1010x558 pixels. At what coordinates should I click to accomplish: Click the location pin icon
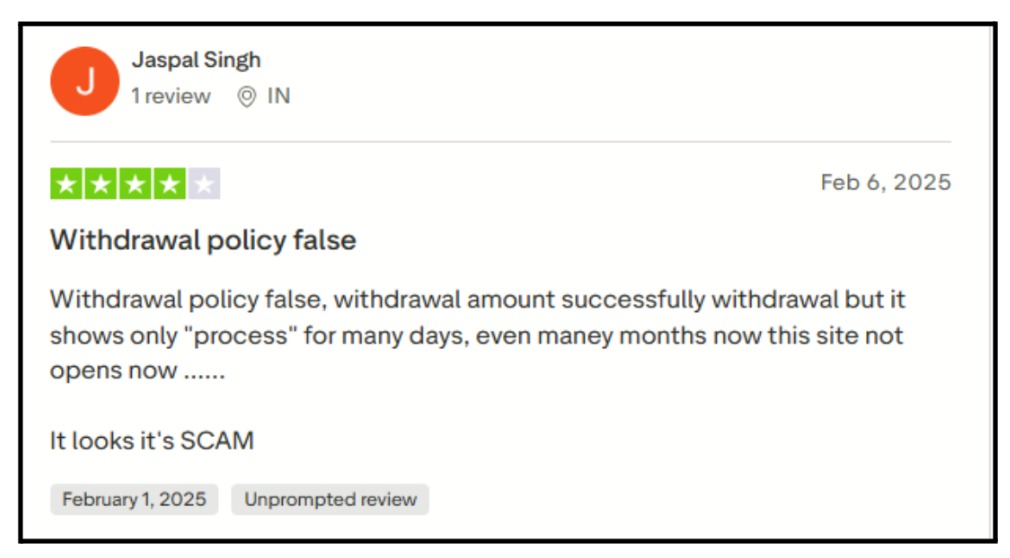[x=246, y=97]
